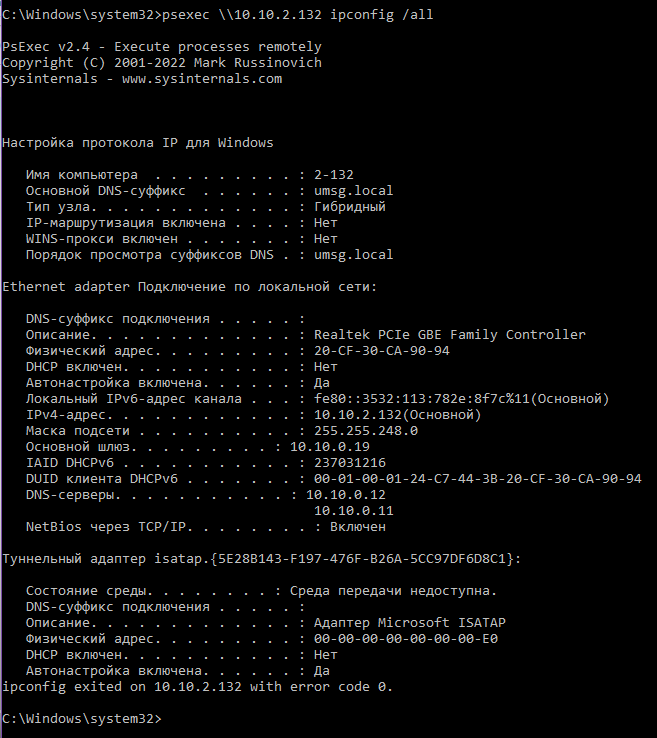Click the first DNS server 10.10.0.12
Viewport: 657px width, 738px height.
coord(345,494)
